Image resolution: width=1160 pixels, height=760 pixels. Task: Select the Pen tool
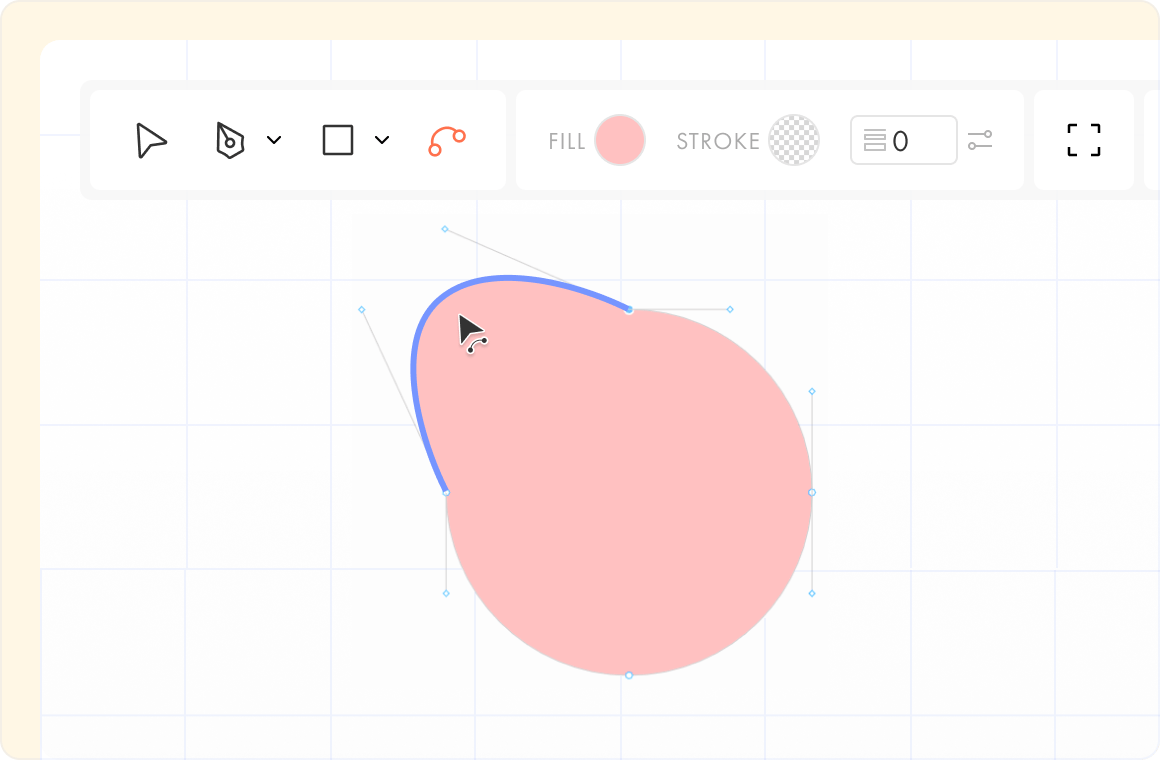[229, 140]
